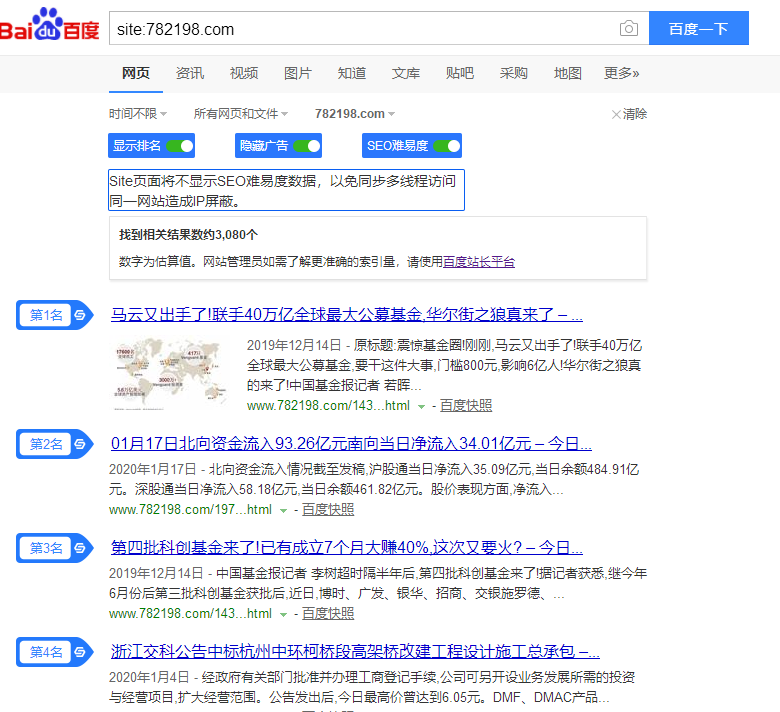Open camera image search icon
The image size is (780, 712).
pos(629,28)
